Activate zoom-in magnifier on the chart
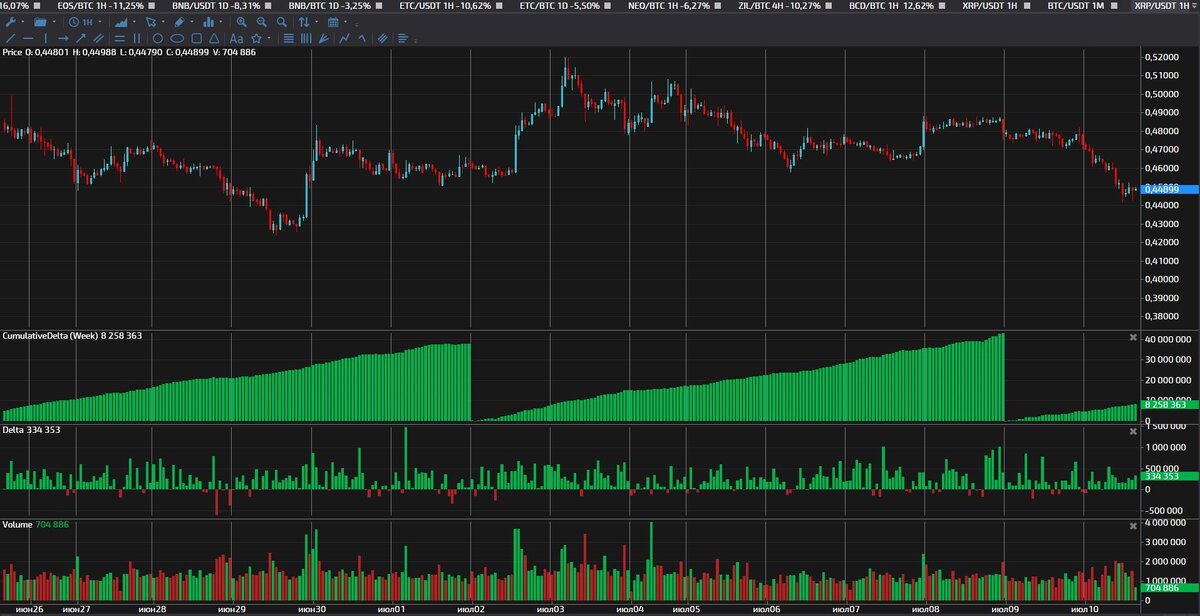The height and width of the screenshot is (616, 1200). click(x=242, y=21)
